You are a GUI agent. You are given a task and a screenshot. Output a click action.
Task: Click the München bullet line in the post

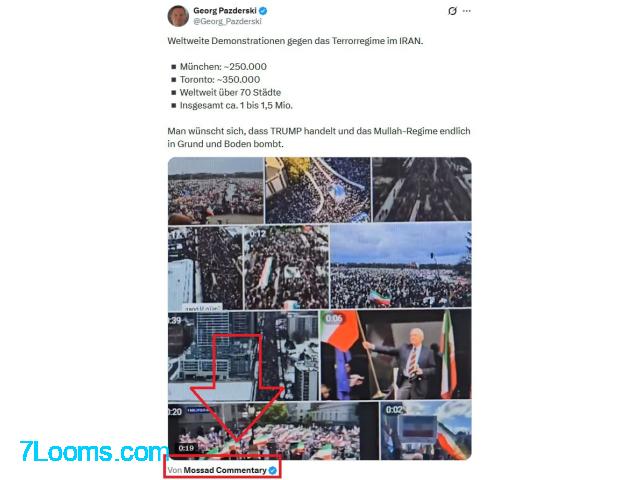pos(223,67)
